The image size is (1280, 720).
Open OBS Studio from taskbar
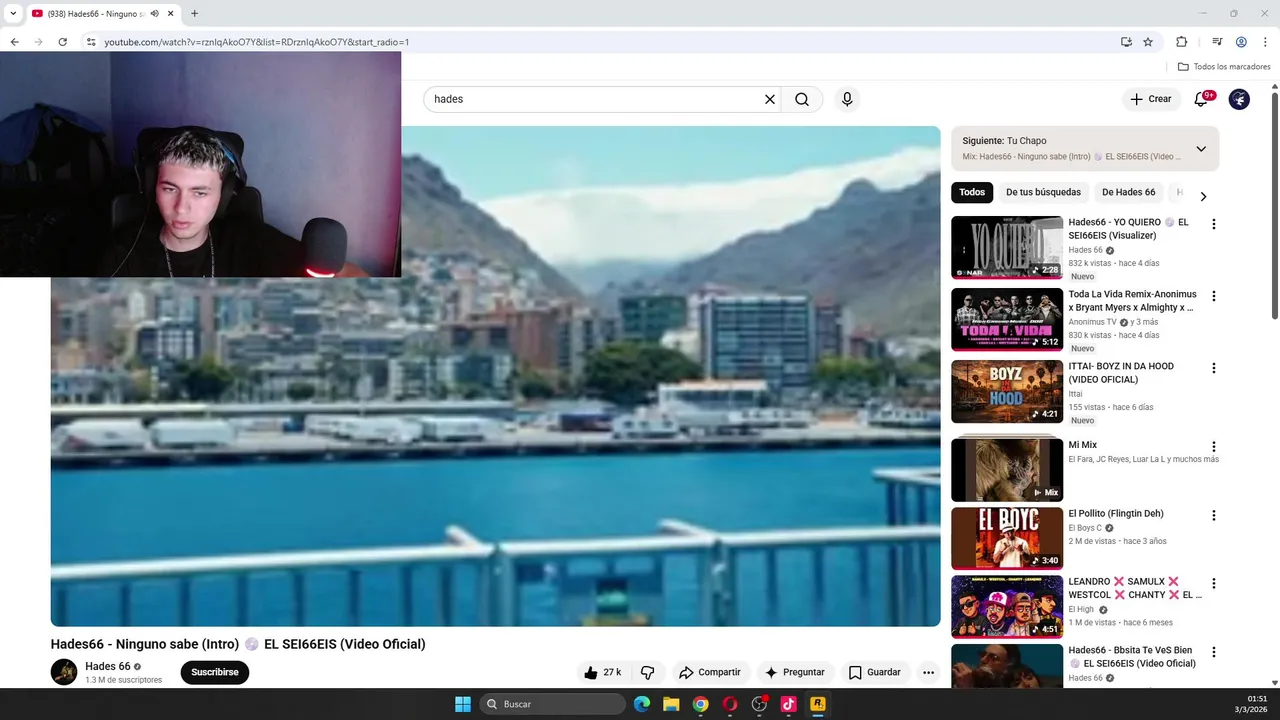pyautogui.click(x=759, y=704)
